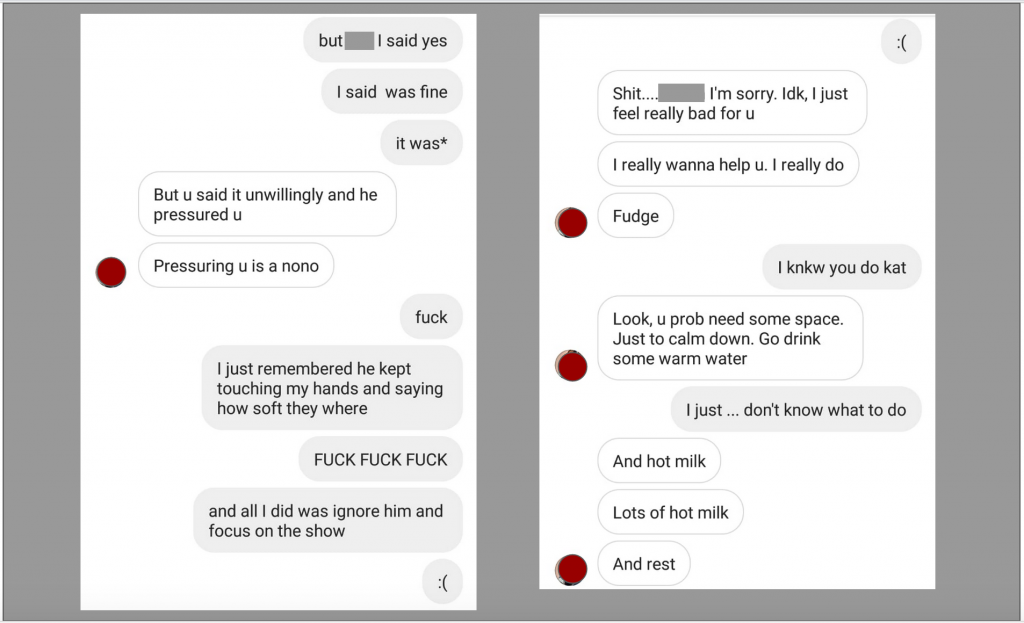Viewport: 1024px width, 623px height.
Task: Click the red avatar next to 'And rest'
Action: point(571,569)
